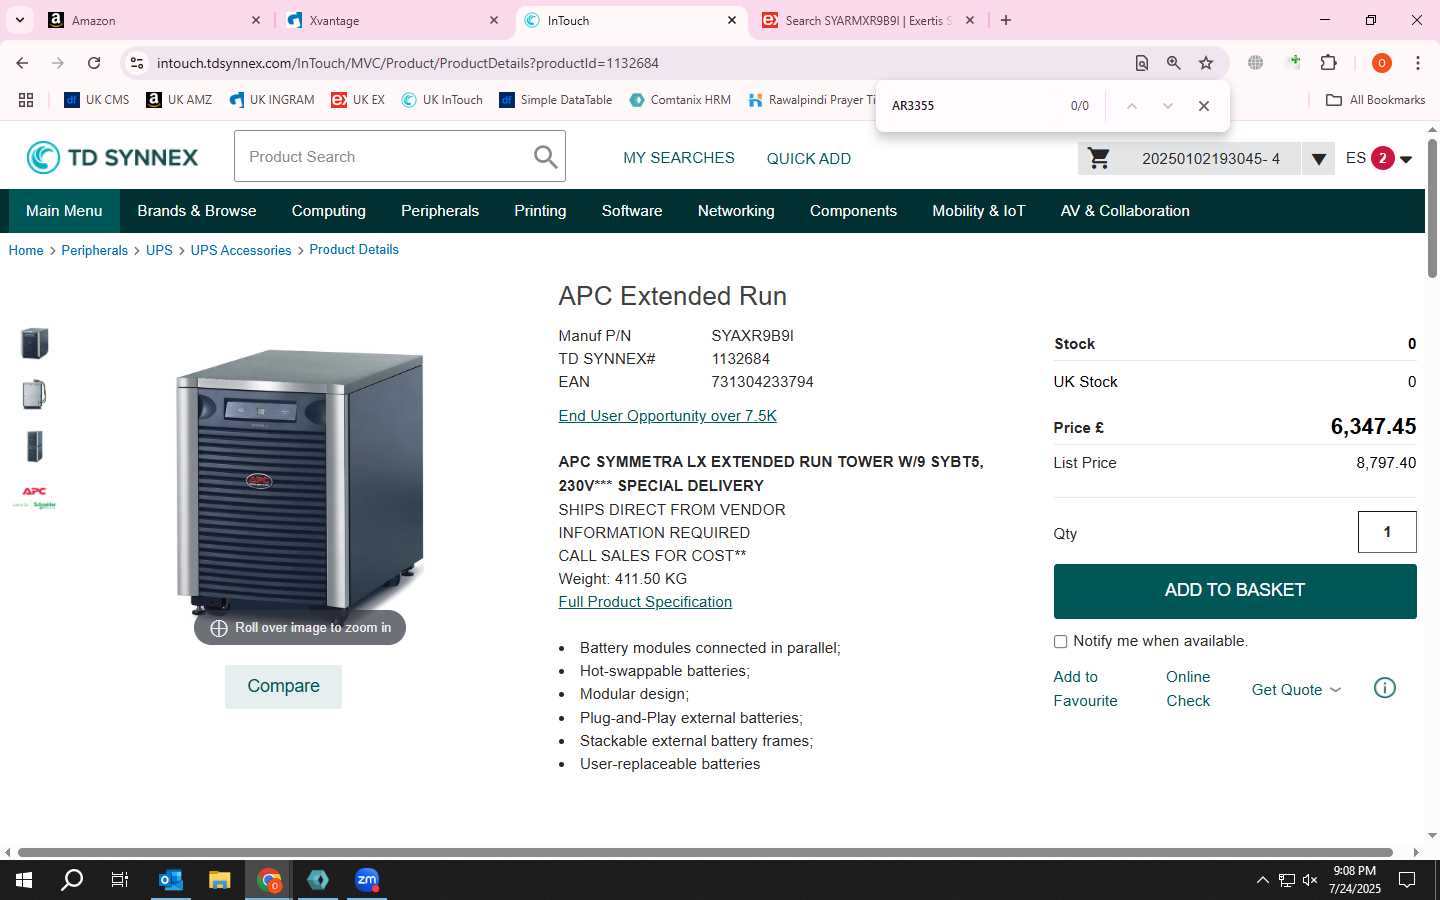Click the zoom magnifier icon in address bar
This screenshot has width=1440, height=900.
tap(1174, 63)
